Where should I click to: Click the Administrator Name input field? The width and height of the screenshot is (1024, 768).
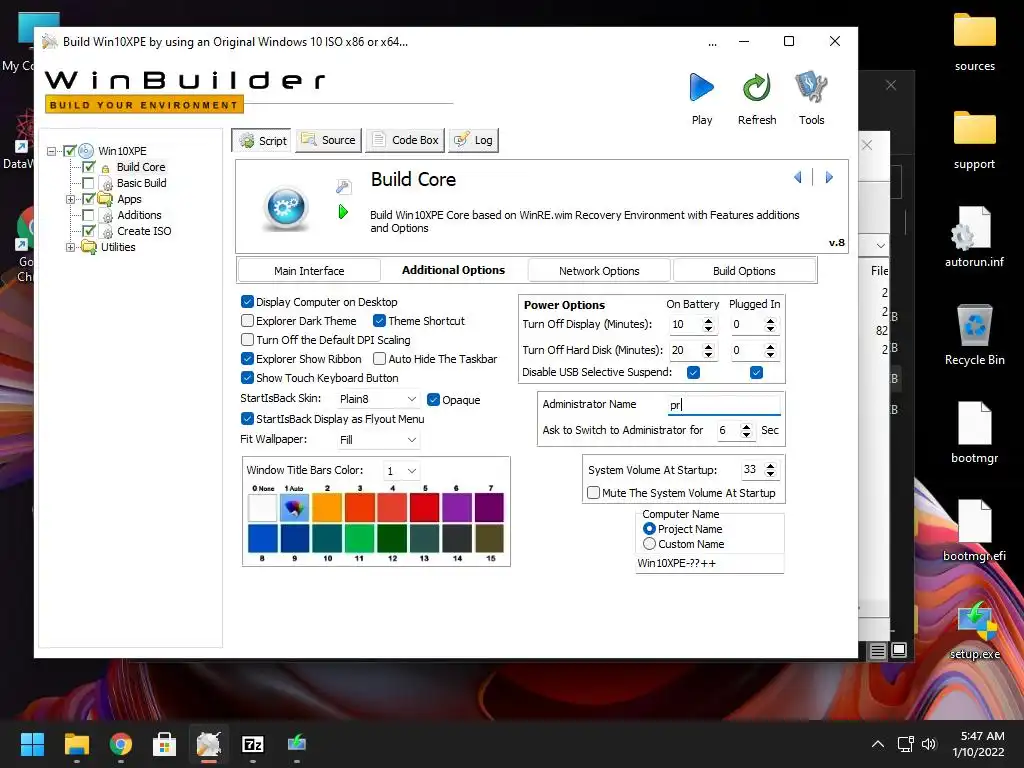tap(724, 405)
